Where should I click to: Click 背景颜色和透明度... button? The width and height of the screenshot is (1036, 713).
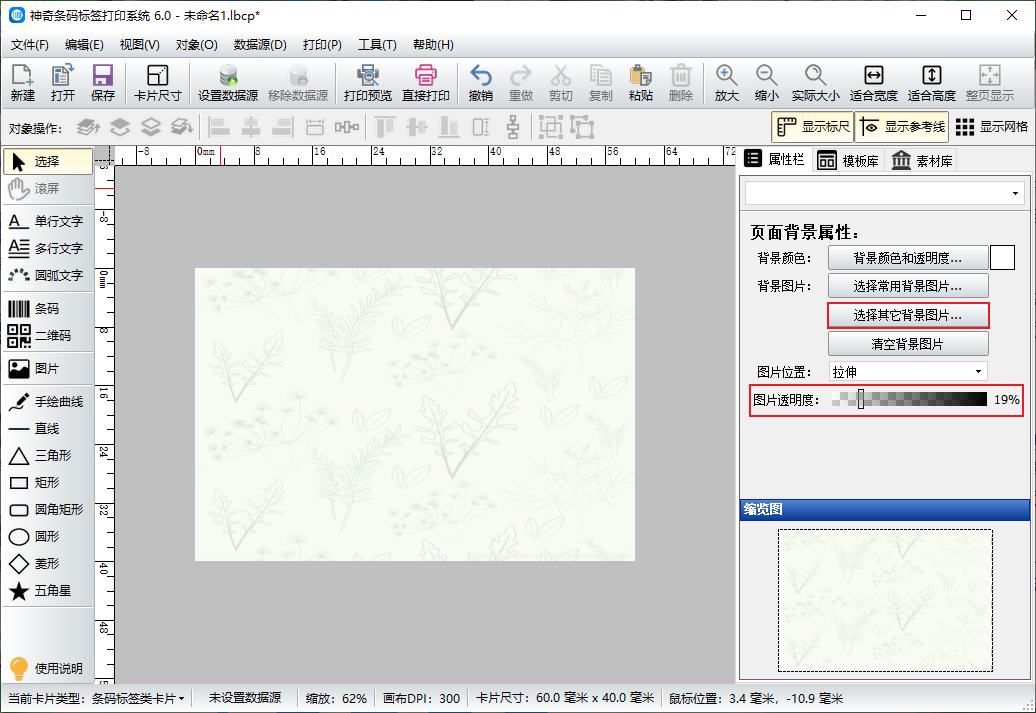tap(908, 258)
